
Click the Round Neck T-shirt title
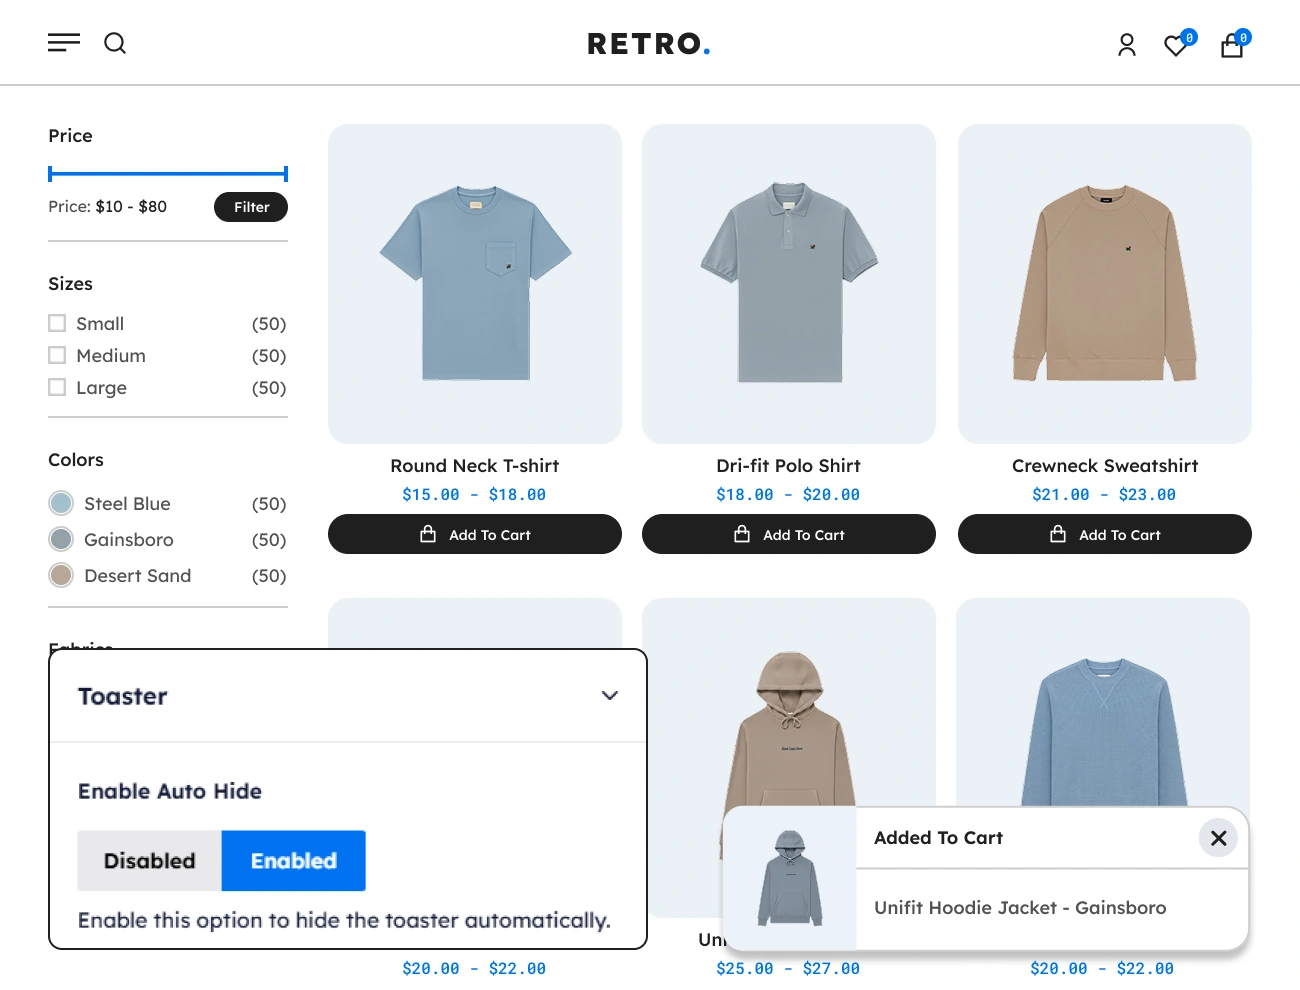click(475, 466)
